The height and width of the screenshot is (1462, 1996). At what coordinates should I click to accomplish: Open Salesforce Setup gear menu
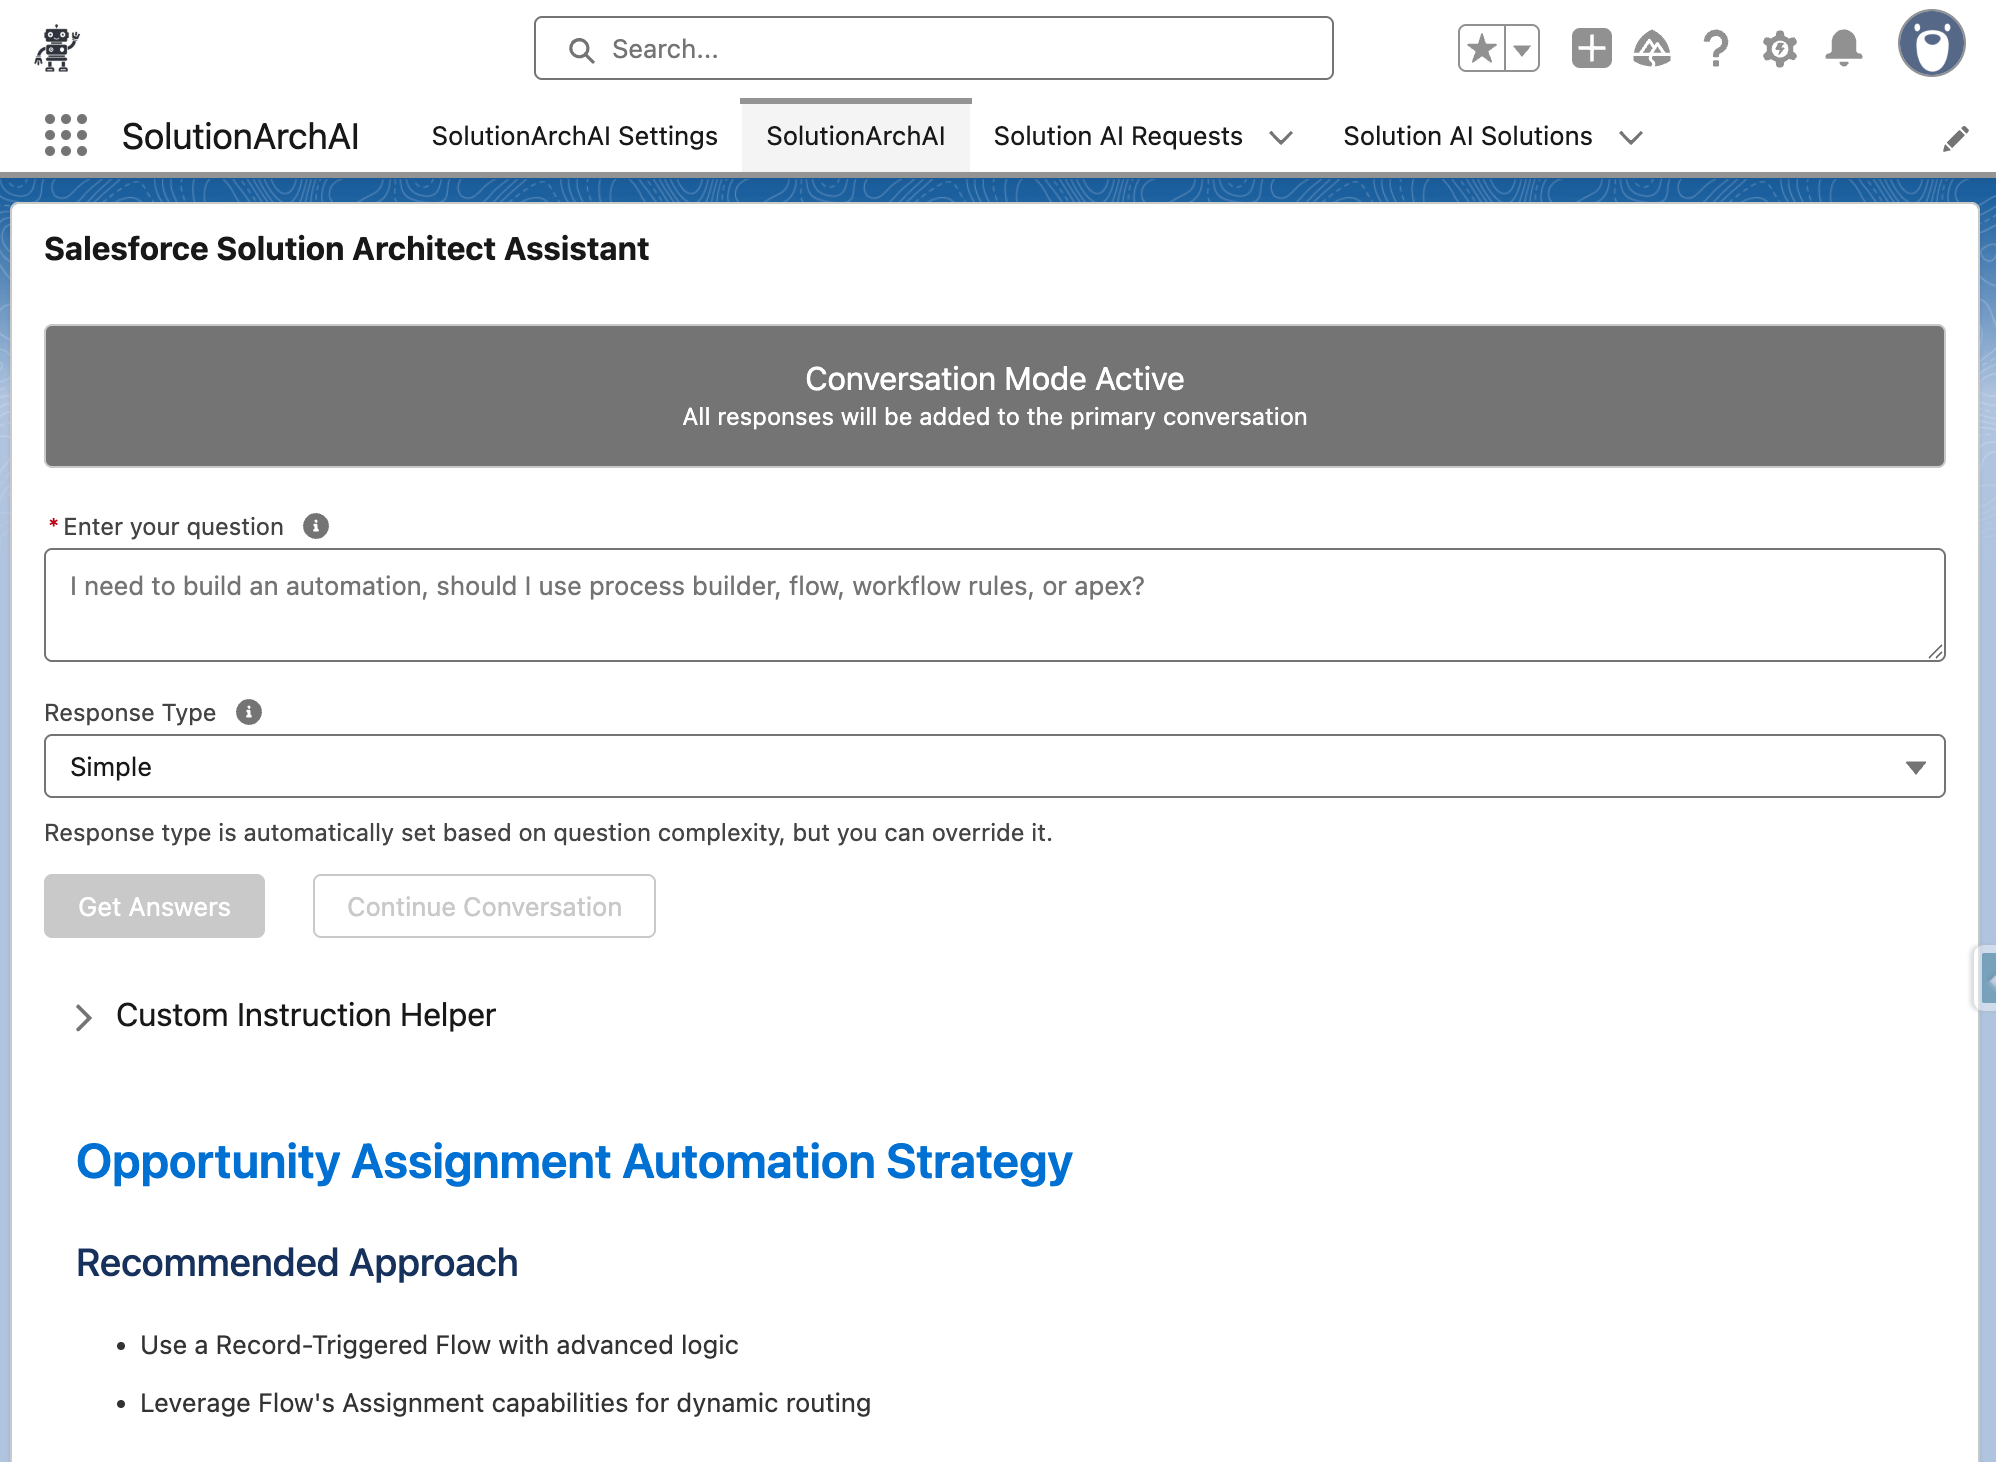[x=1780, y=47]
